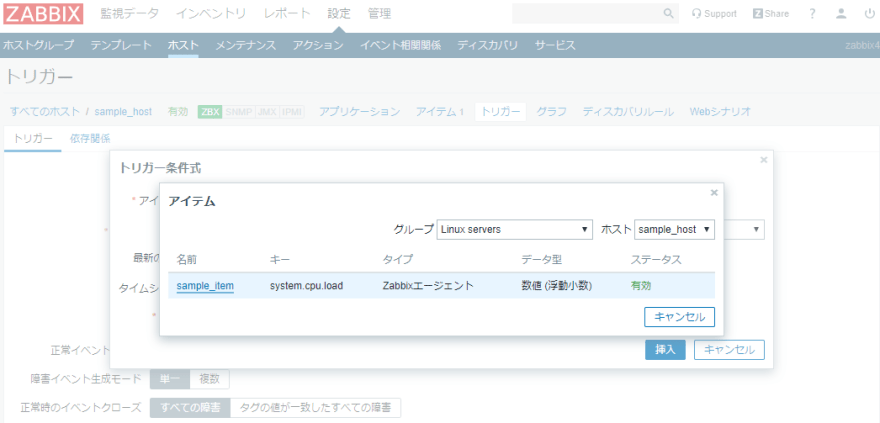Click the ZBX availability badge
The height and width of the screenshot is (423, 880).
point(210,112)
